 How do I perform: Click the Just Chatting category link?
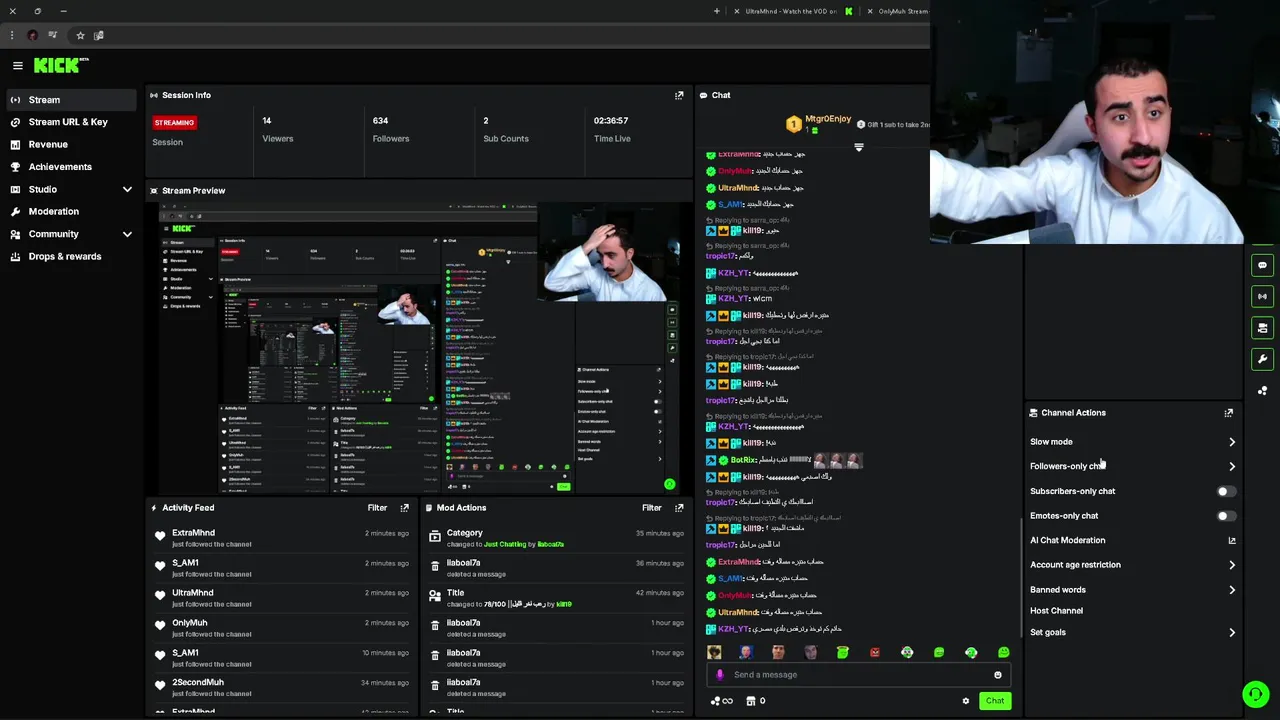click(504, 545)
